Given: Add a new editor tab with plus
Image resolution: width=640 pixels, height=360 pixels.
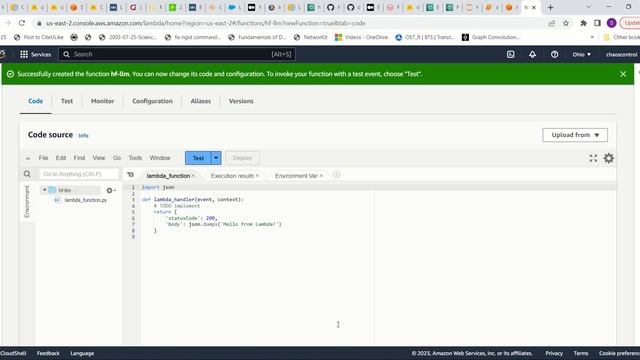Looking at the screenshot, I should click(336, 175).
